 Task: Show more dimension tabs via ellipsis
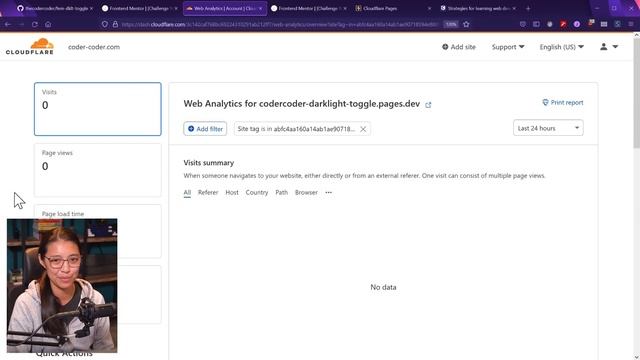329,192
